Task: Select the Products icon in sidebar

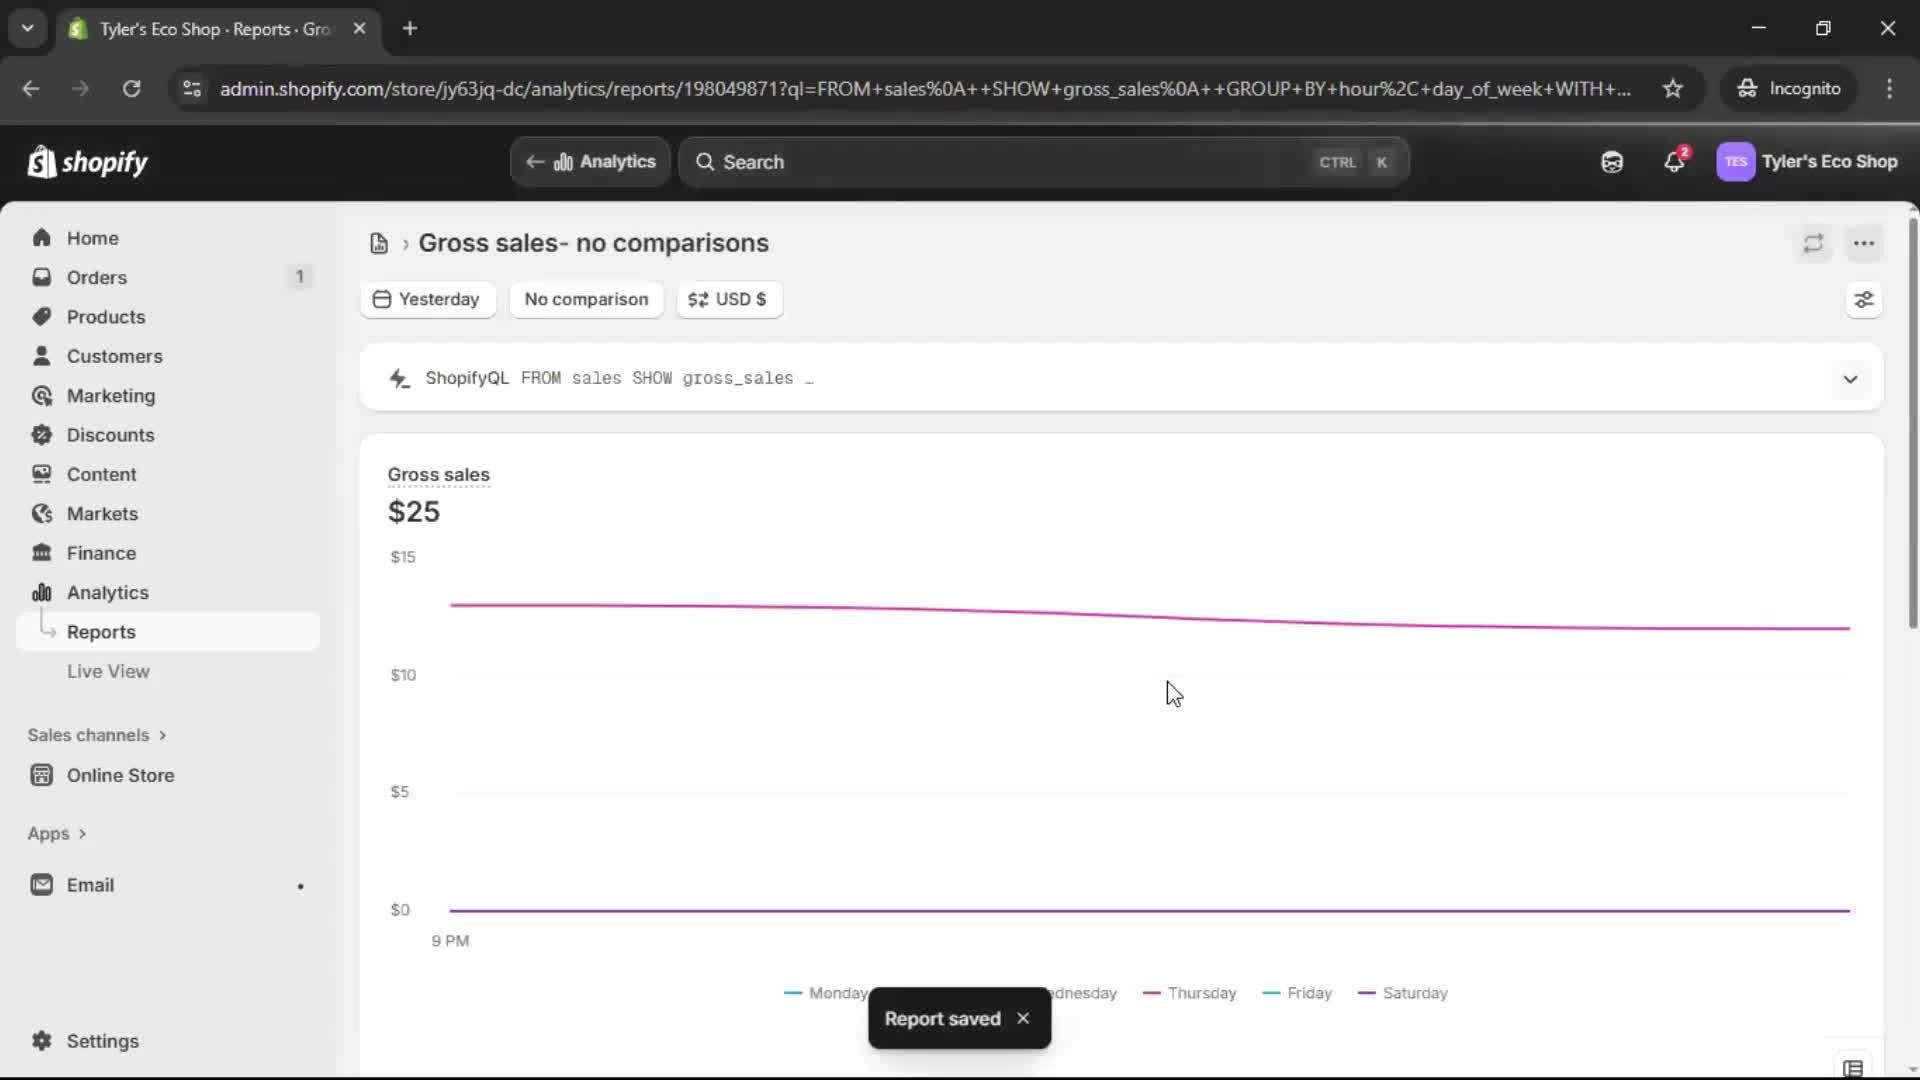Action: [41, 316]
